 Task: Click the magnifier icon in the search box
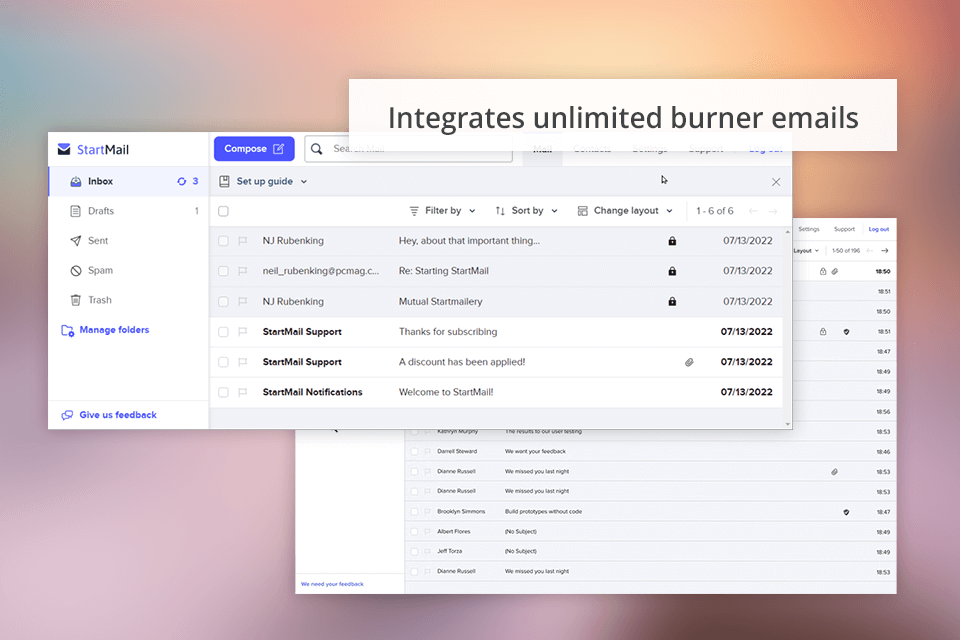[317, 149]
